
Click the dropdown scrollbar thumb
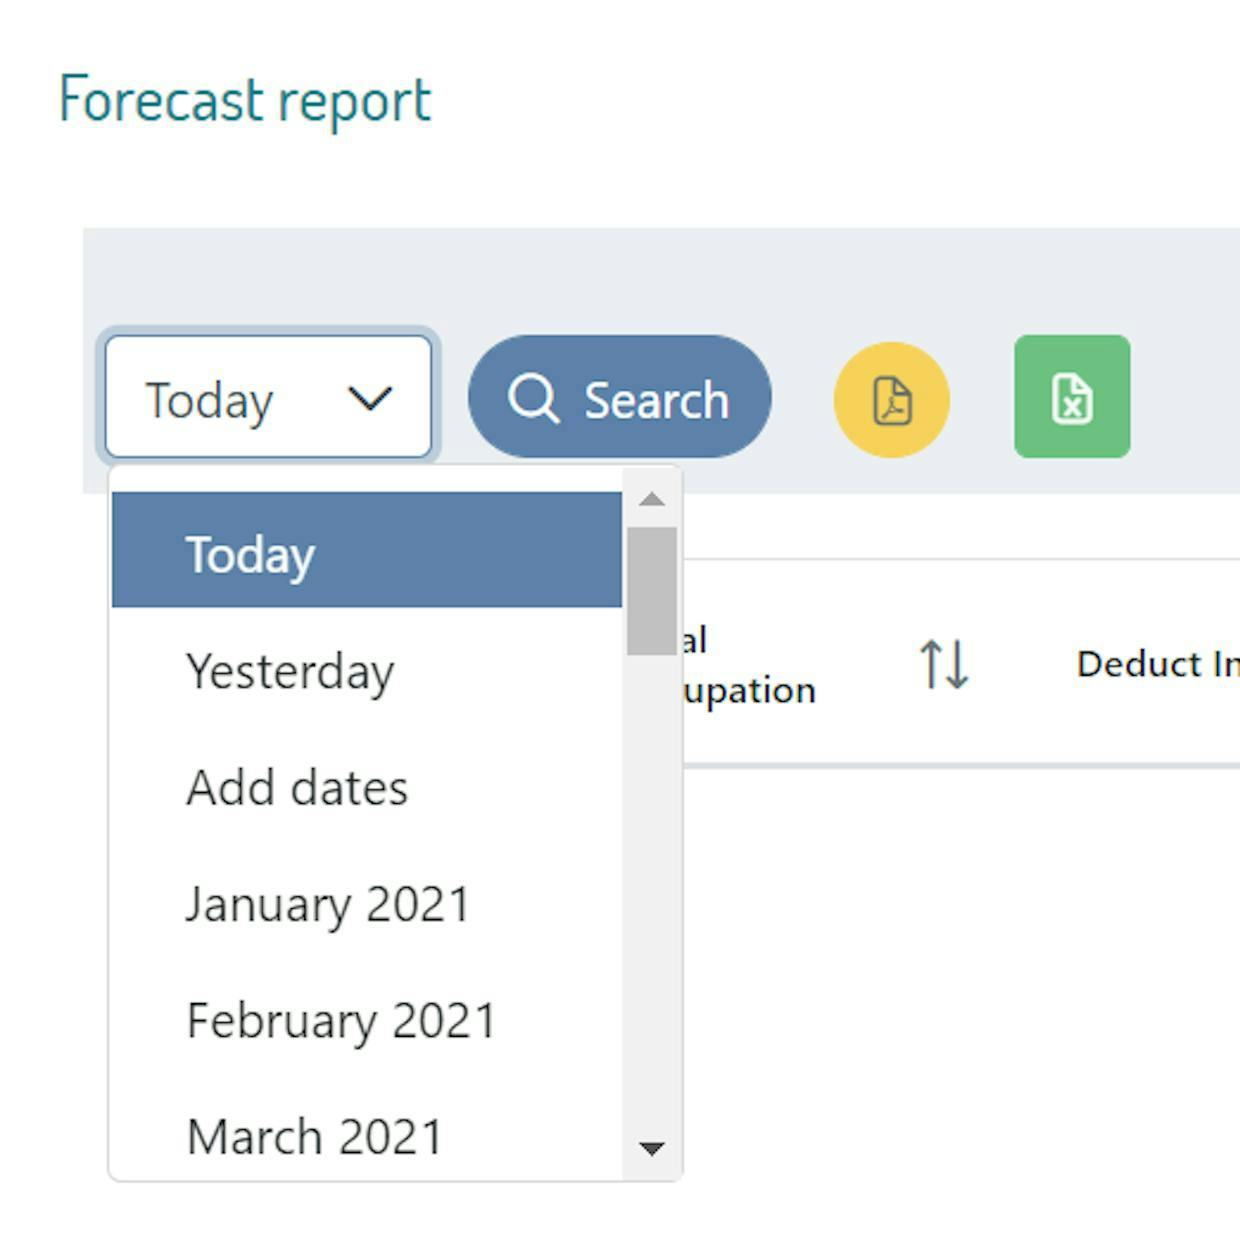click(x=652, y=590)
